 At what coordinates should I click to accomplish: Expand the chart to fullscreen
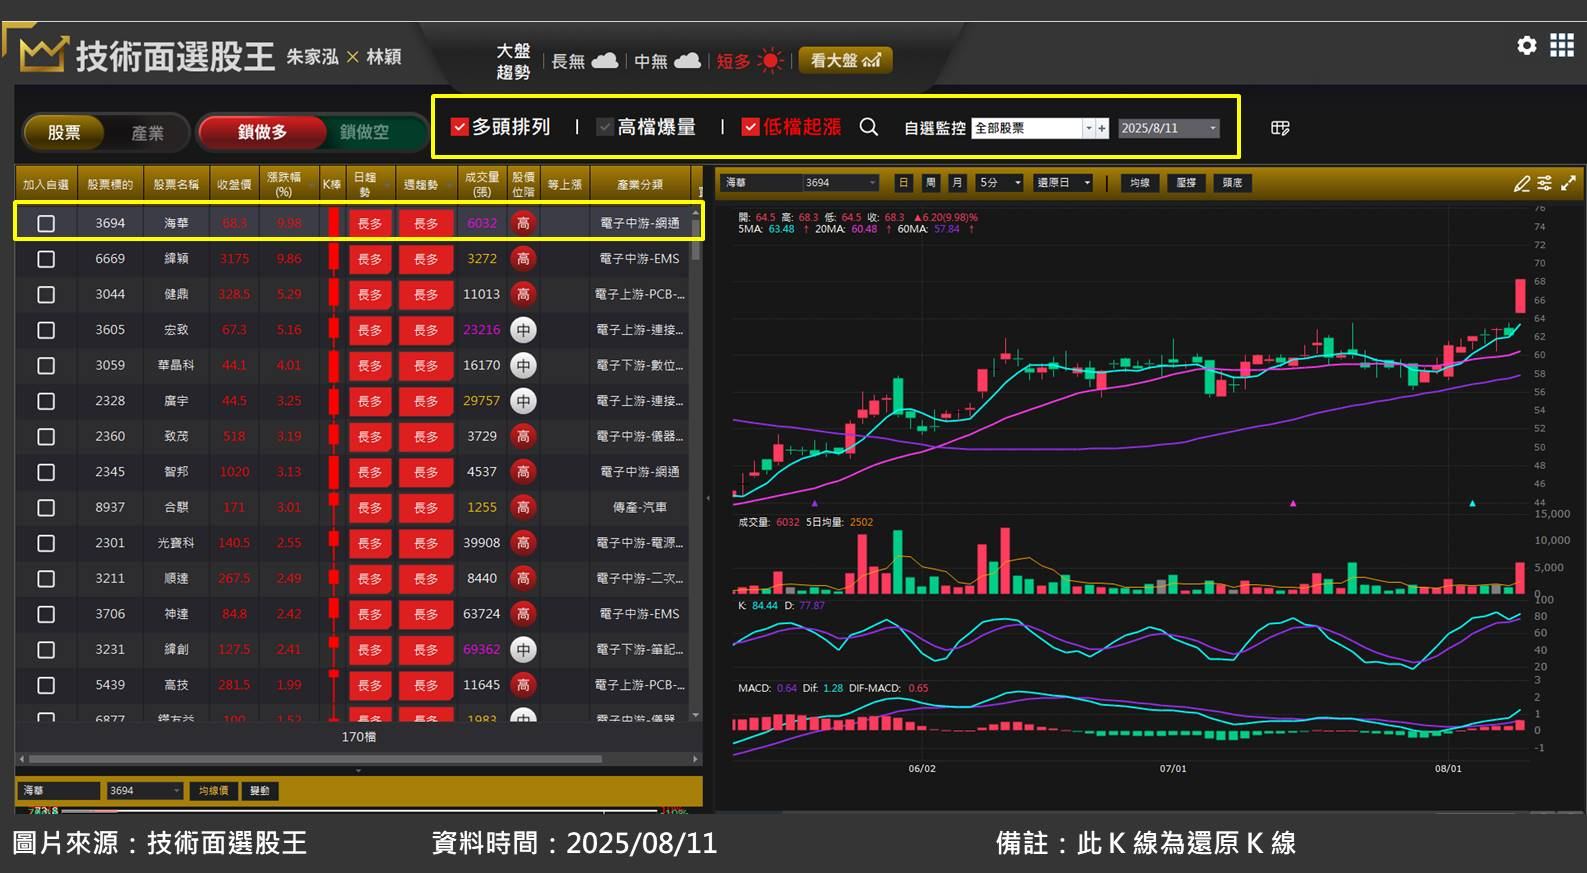tap(1568, 183)
